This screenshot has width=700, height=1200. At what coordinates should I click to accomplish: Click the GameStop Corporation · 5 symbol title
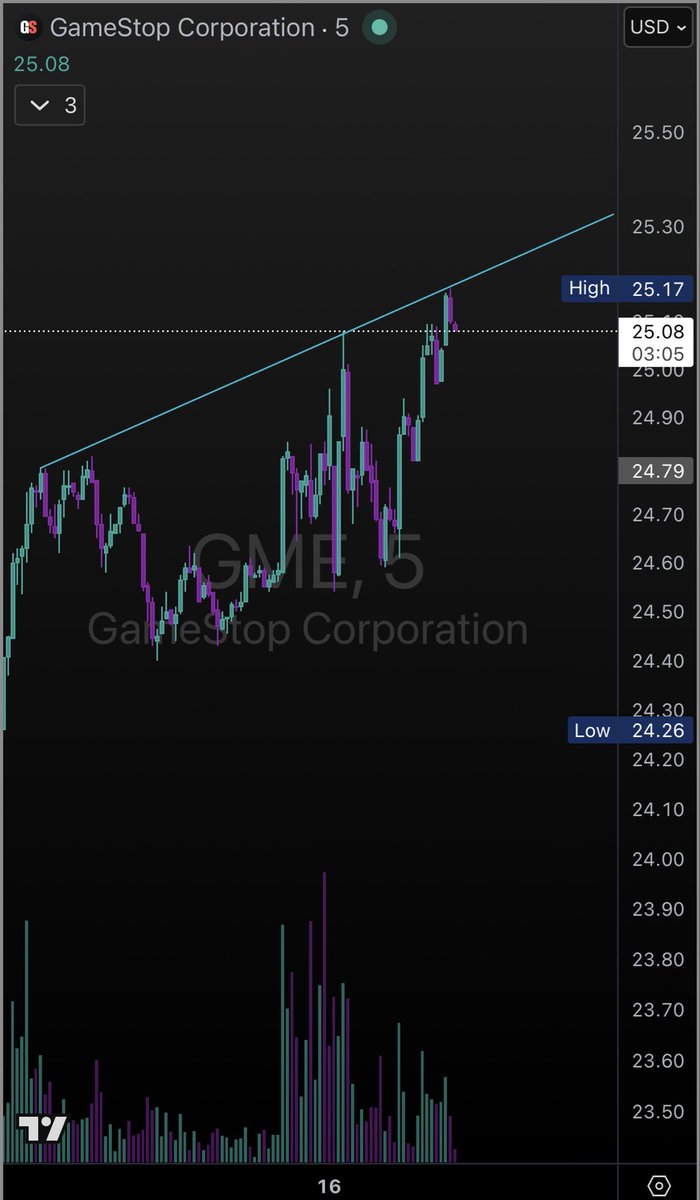point(199,28)
